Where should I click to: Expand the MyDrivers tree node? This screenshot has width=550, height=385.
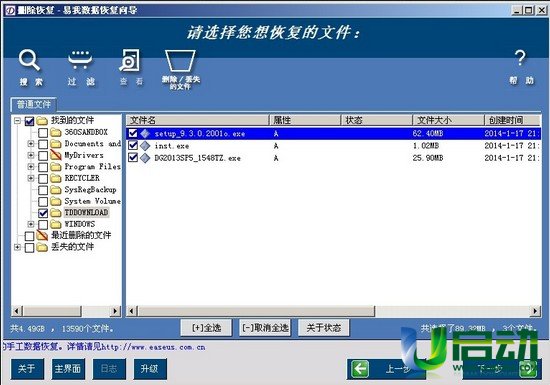point(31,155)
